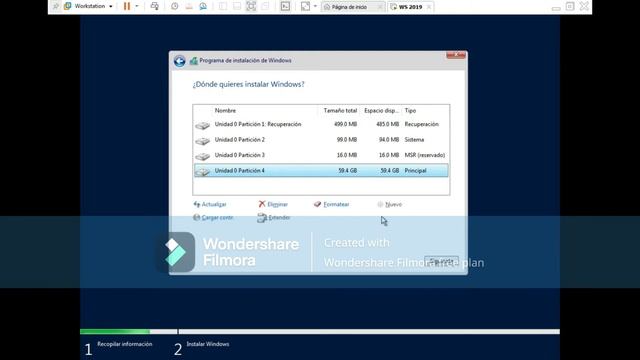Select Unidad 0 Partición 2 row
The height and width of the screenshot is (360, 640).
(x=321, y=140)
